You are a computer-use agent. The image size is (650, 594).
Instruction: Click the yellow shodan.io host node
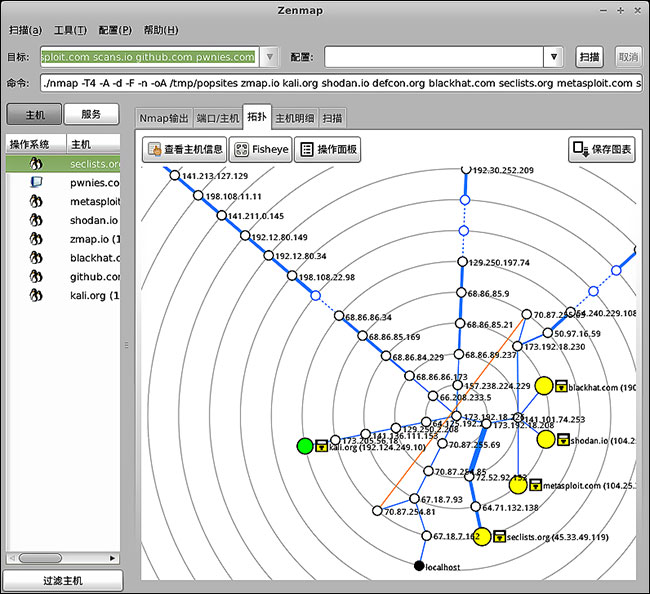(x=546, y=439)
